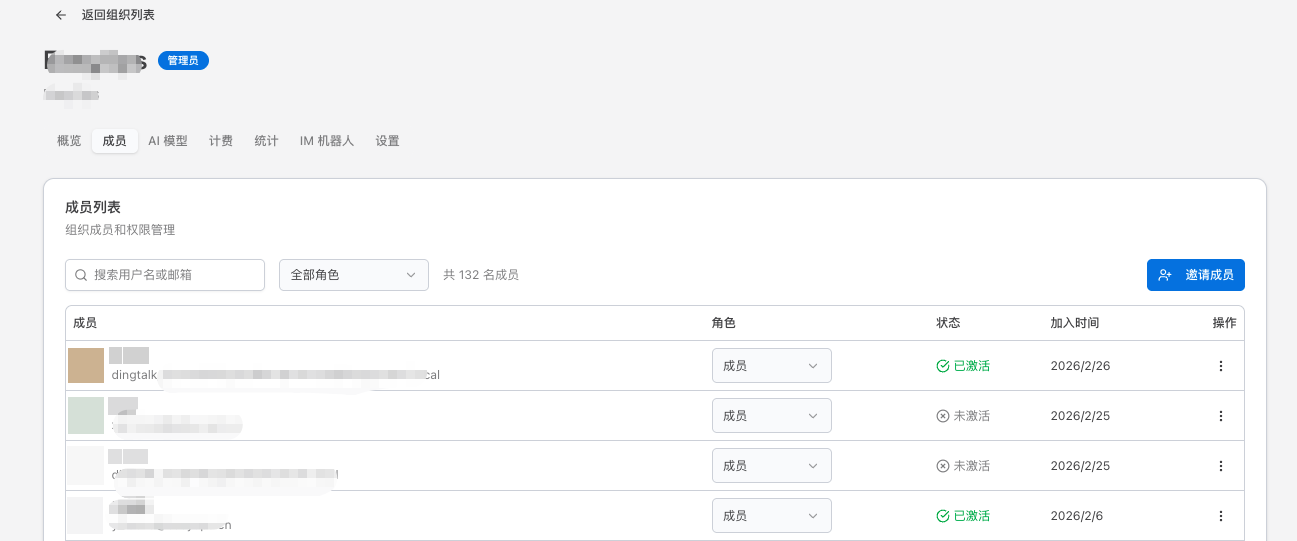
Task: Open actions menu for first 2026/2/25 row
Action: (x=1221, y=416)
